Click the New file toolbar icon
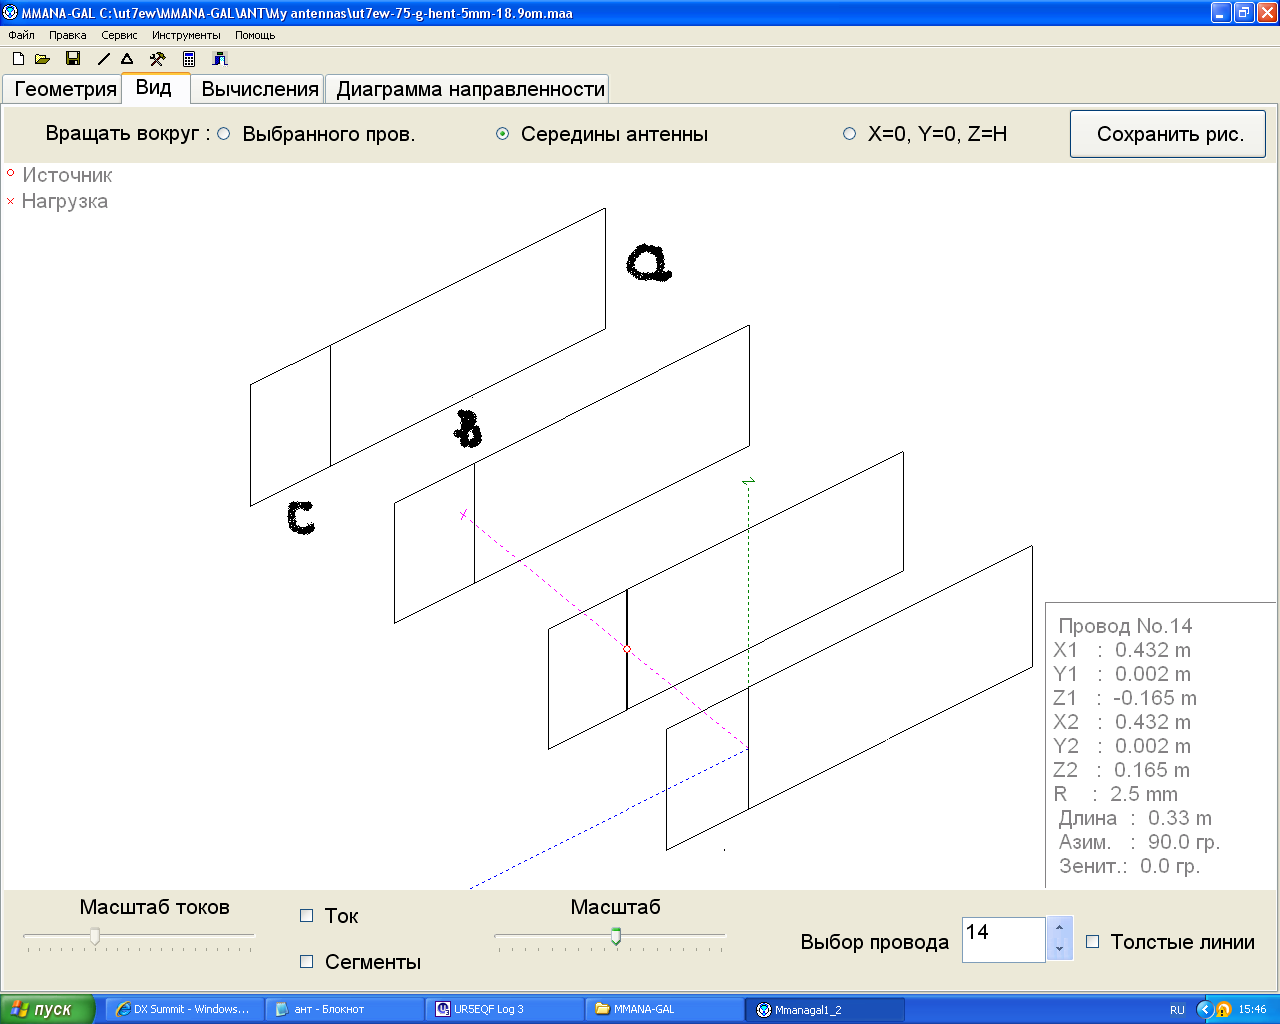 pyautogui.click(x=18, y=59)
